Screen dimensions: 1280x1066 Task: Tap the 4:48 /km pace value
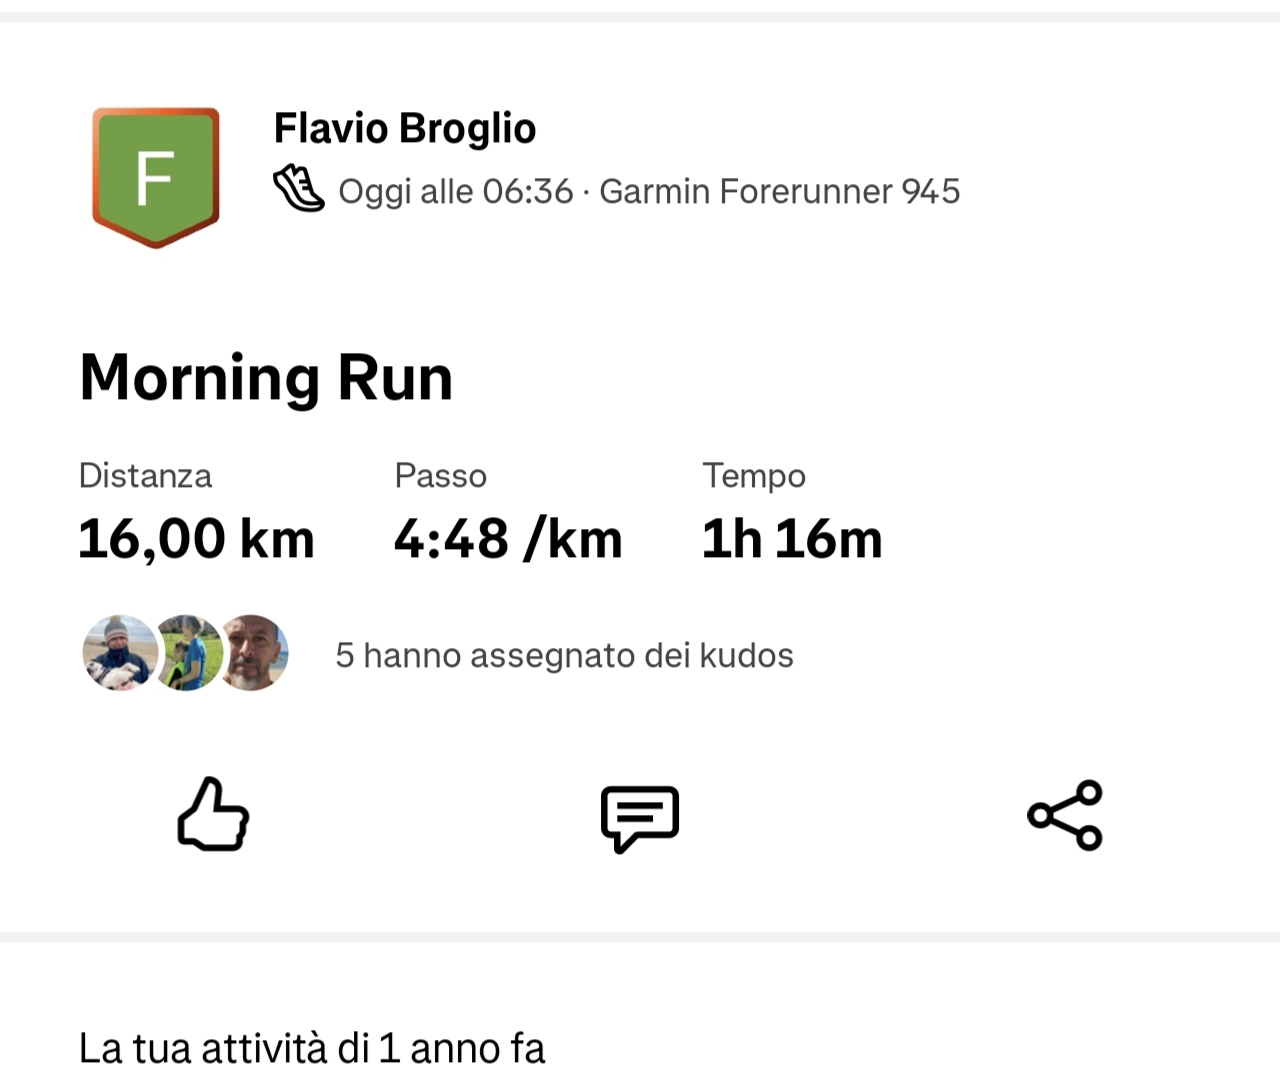tap(508, 539)
